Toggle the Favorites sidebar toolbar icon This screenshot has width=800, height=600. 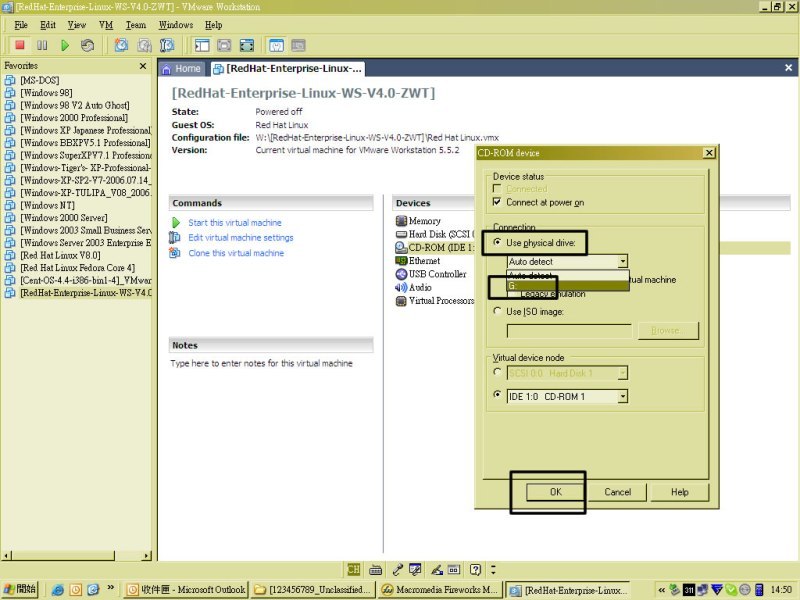click(202, 45)
